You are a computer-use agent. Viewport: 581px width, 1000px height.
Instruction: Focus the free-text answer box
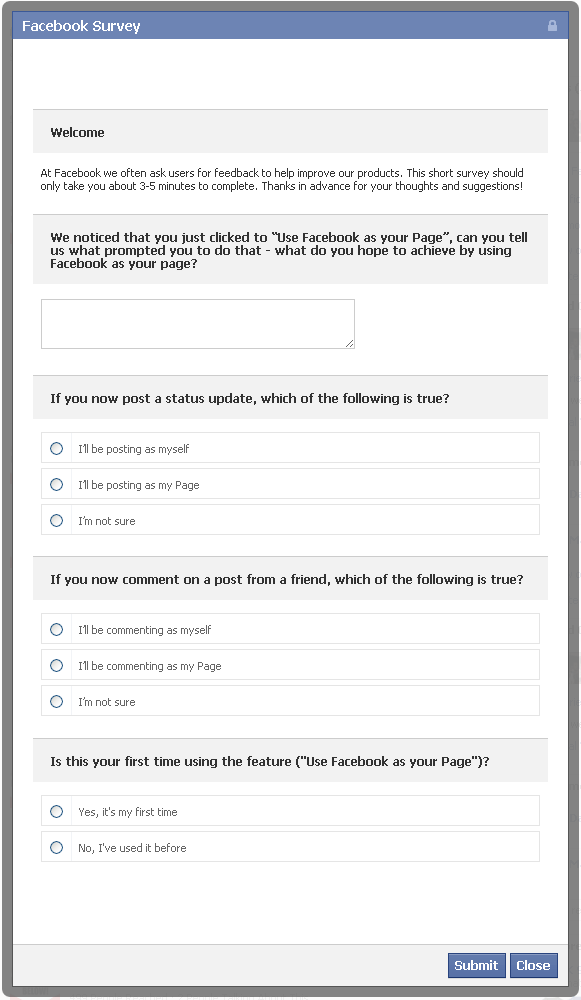click(198, 324)
